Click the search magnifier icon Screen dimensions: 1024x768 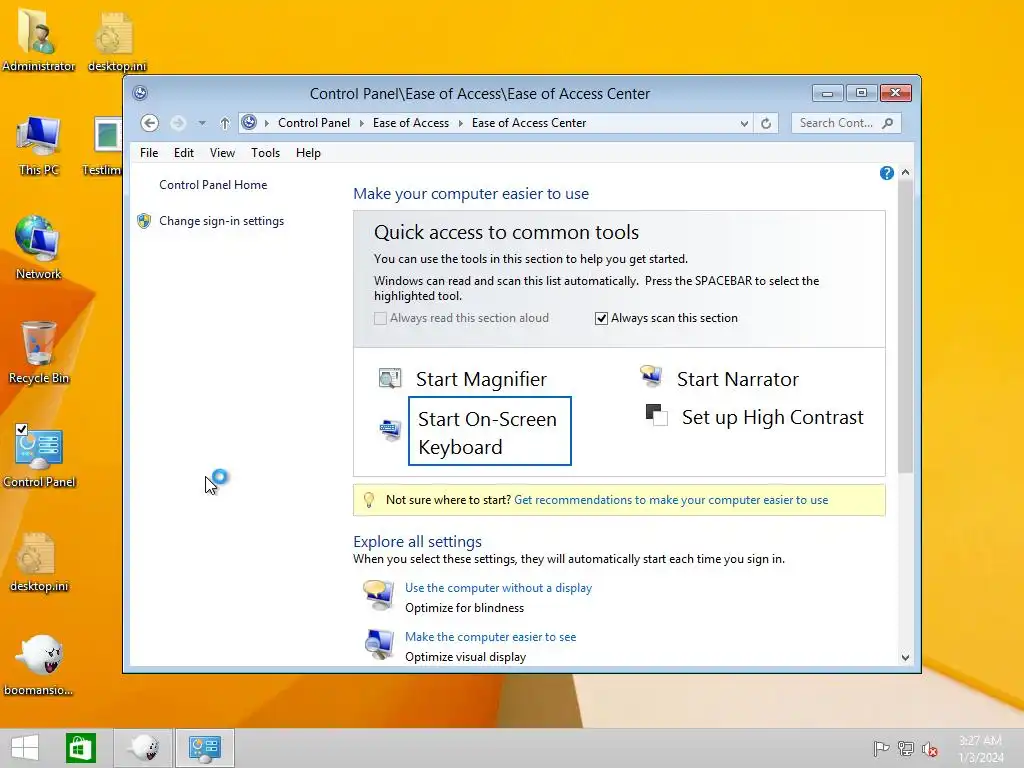[888, 123]
